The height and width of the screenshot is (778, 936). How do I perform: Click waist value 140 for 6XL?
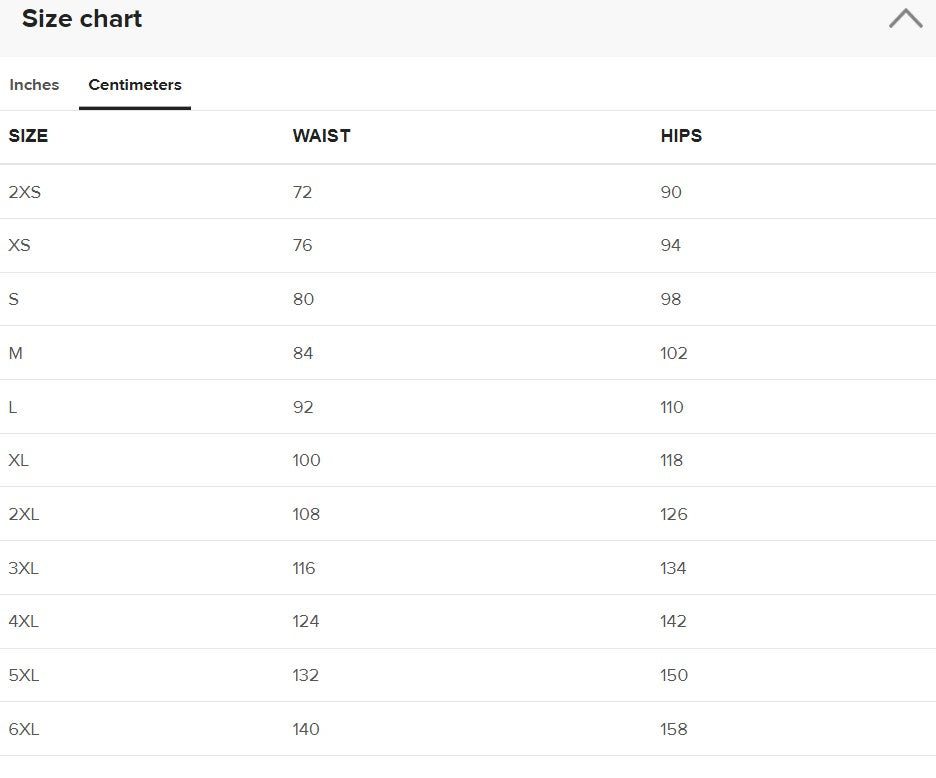pos(306,730)
